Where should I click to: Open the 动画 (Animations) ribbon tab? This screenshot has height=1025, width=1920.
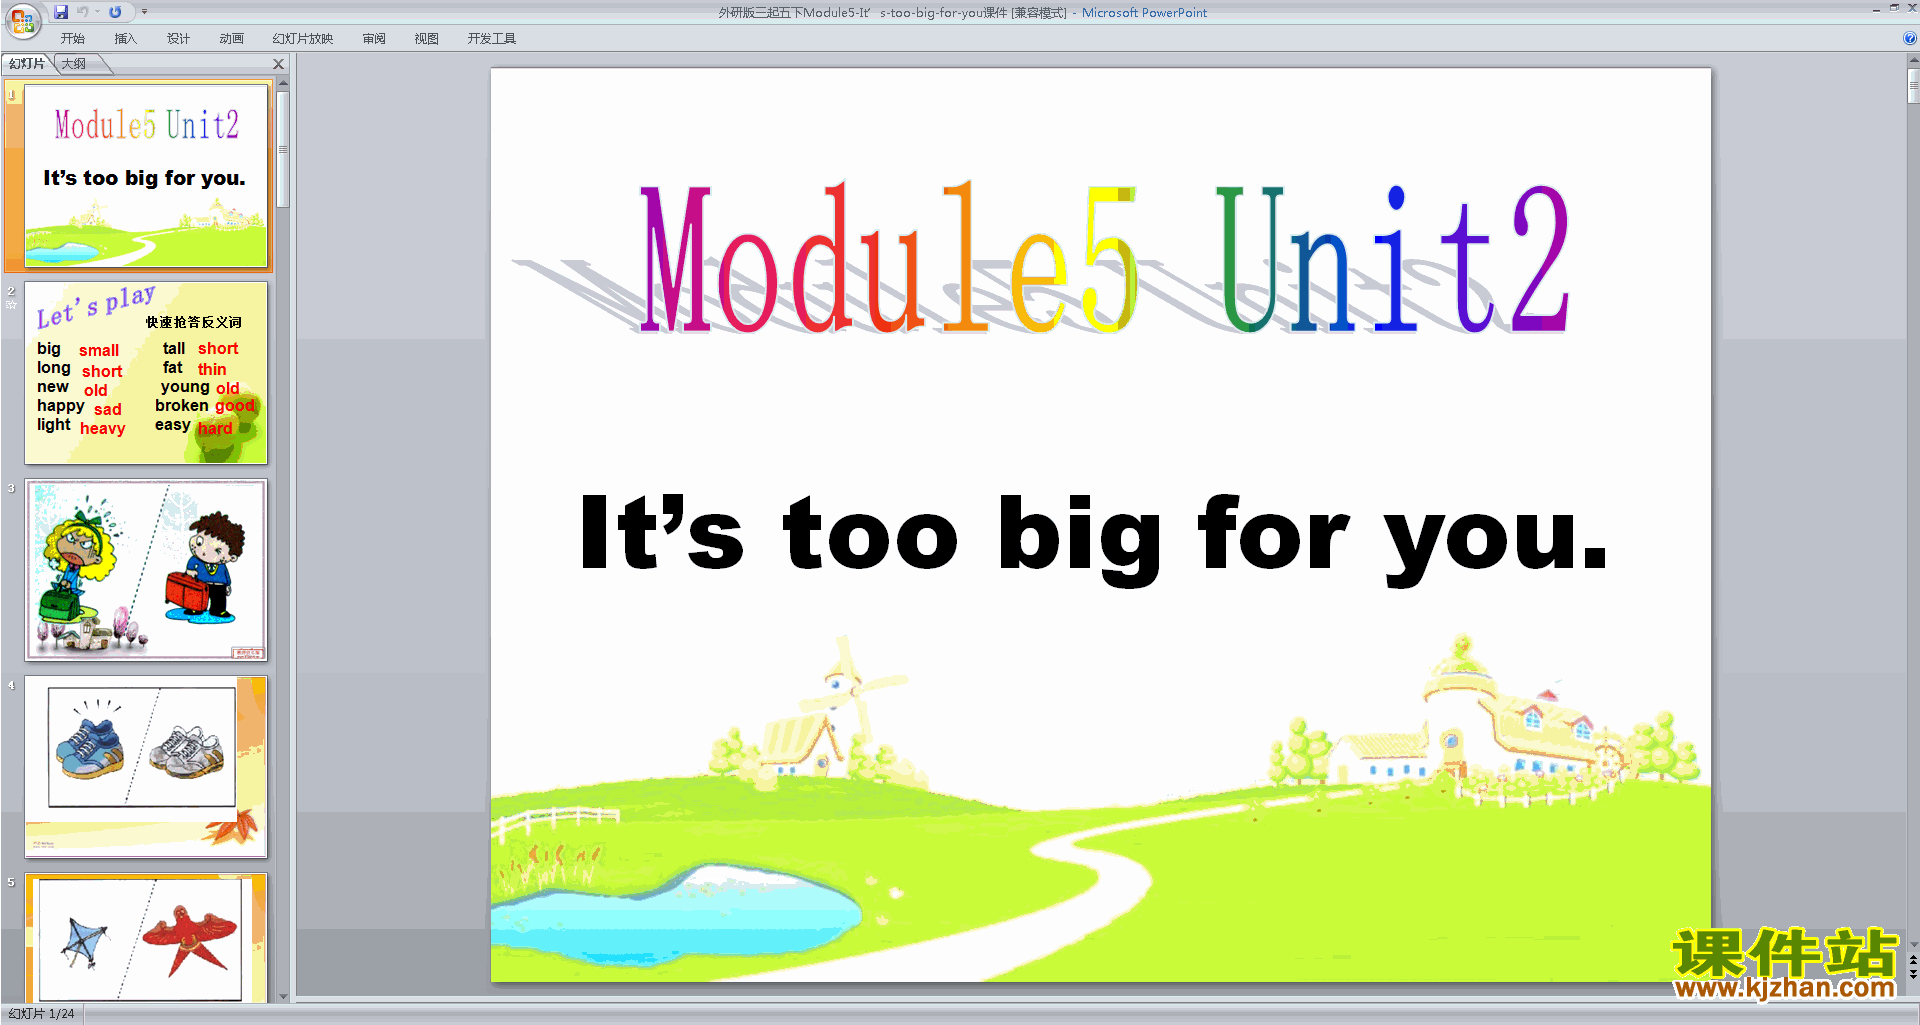click(x=232, y=39)
